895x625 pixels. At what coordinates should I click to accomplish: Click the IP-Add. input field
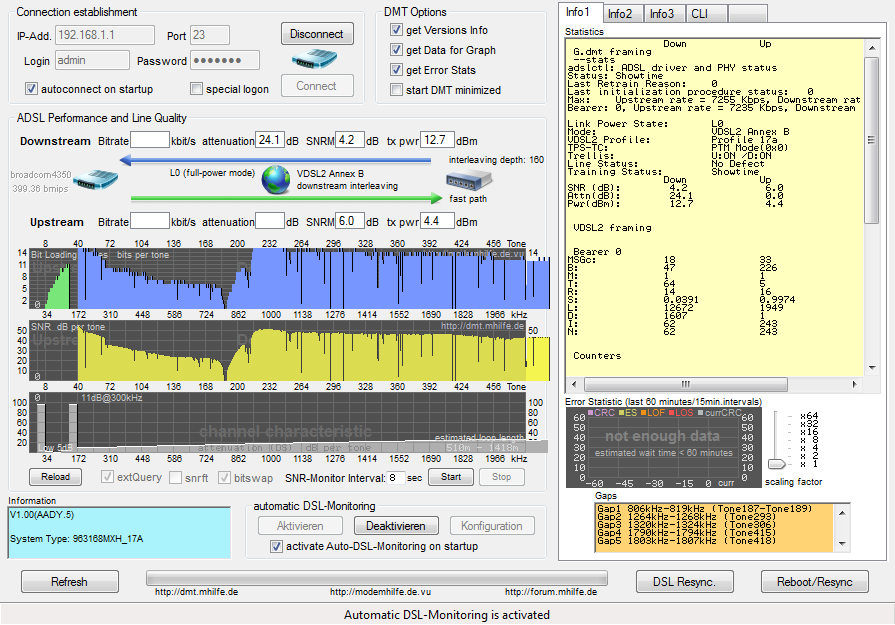coord(104,35)
